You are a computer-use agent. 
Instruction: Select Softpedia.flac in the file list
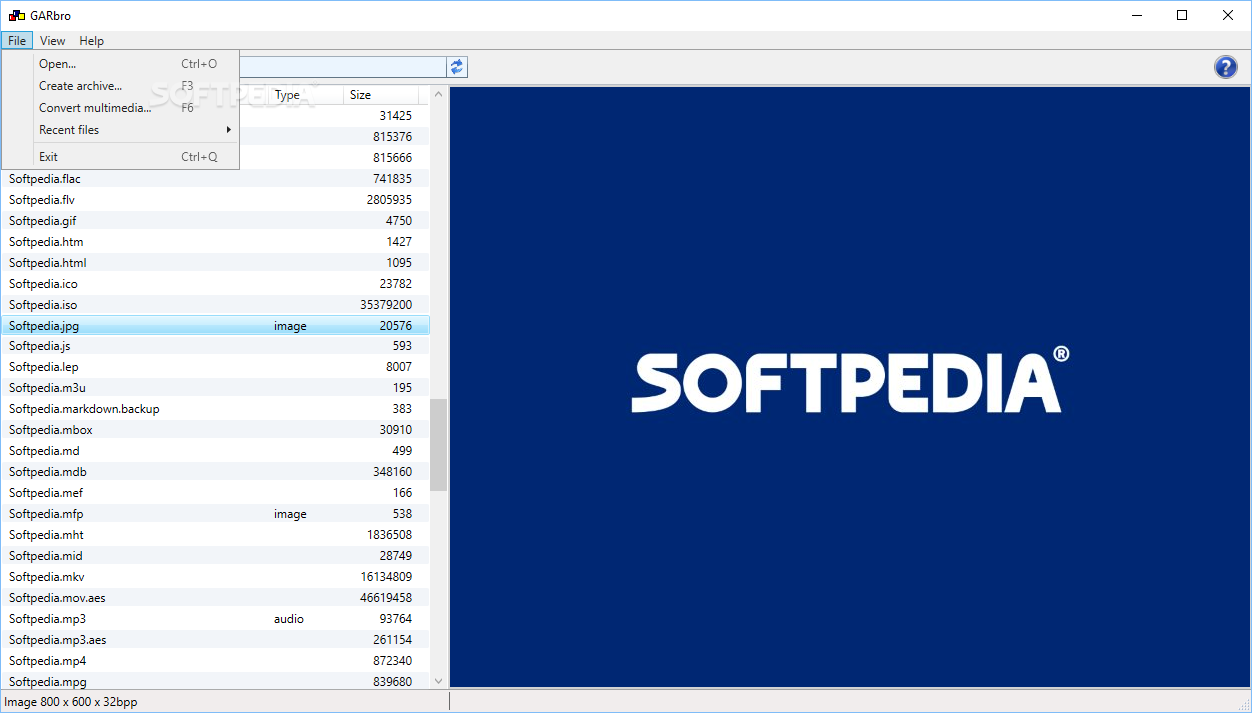click(215, 179)
